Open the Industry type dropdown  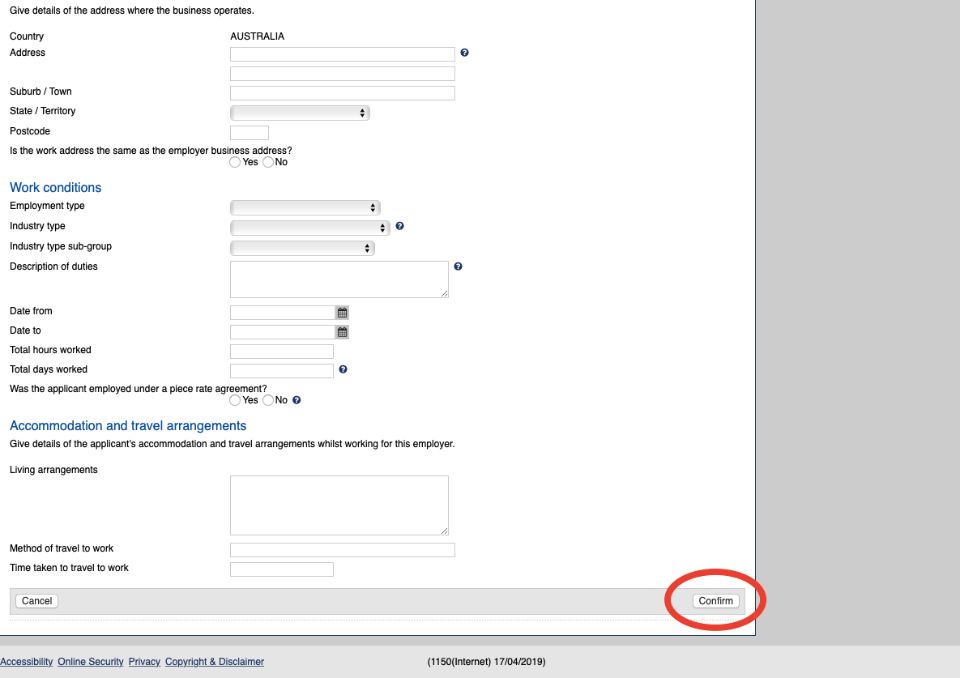(310, 228)
